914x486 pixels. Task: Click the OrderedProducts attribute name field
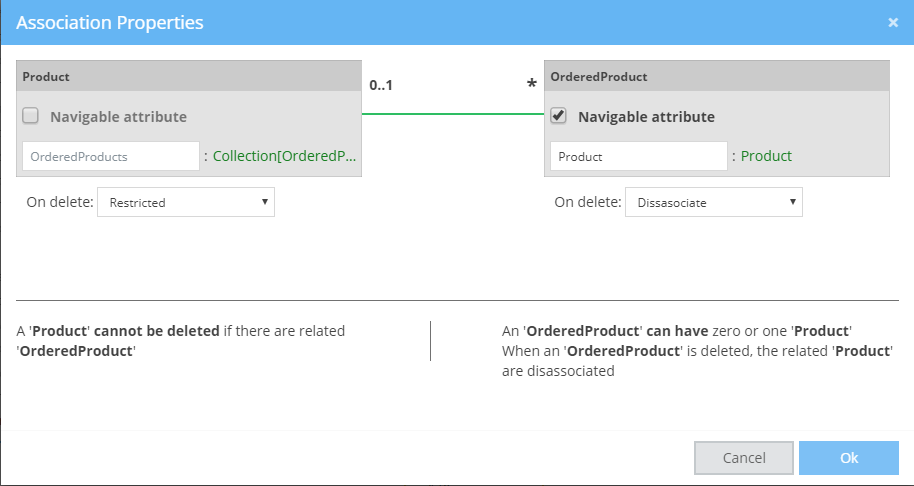pos(111,156)
